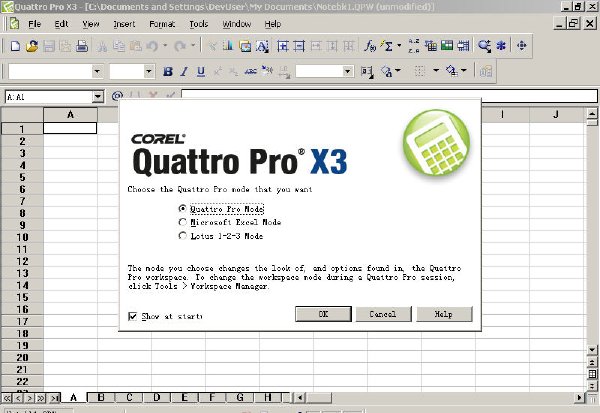Open the function f(x) formula composer icon
The width and height of the screenshot is (600, 413).
[x=370, y=46]
